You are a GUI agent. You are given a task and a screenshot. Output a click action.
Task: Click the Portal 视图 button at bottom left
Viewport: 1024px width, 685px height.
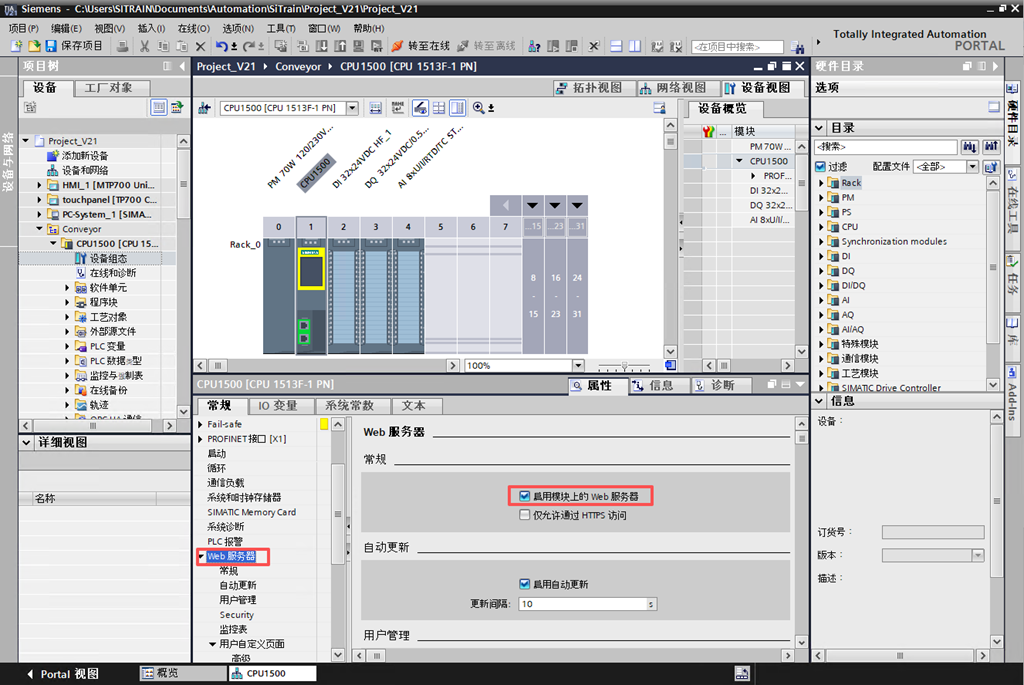[62, 674]
